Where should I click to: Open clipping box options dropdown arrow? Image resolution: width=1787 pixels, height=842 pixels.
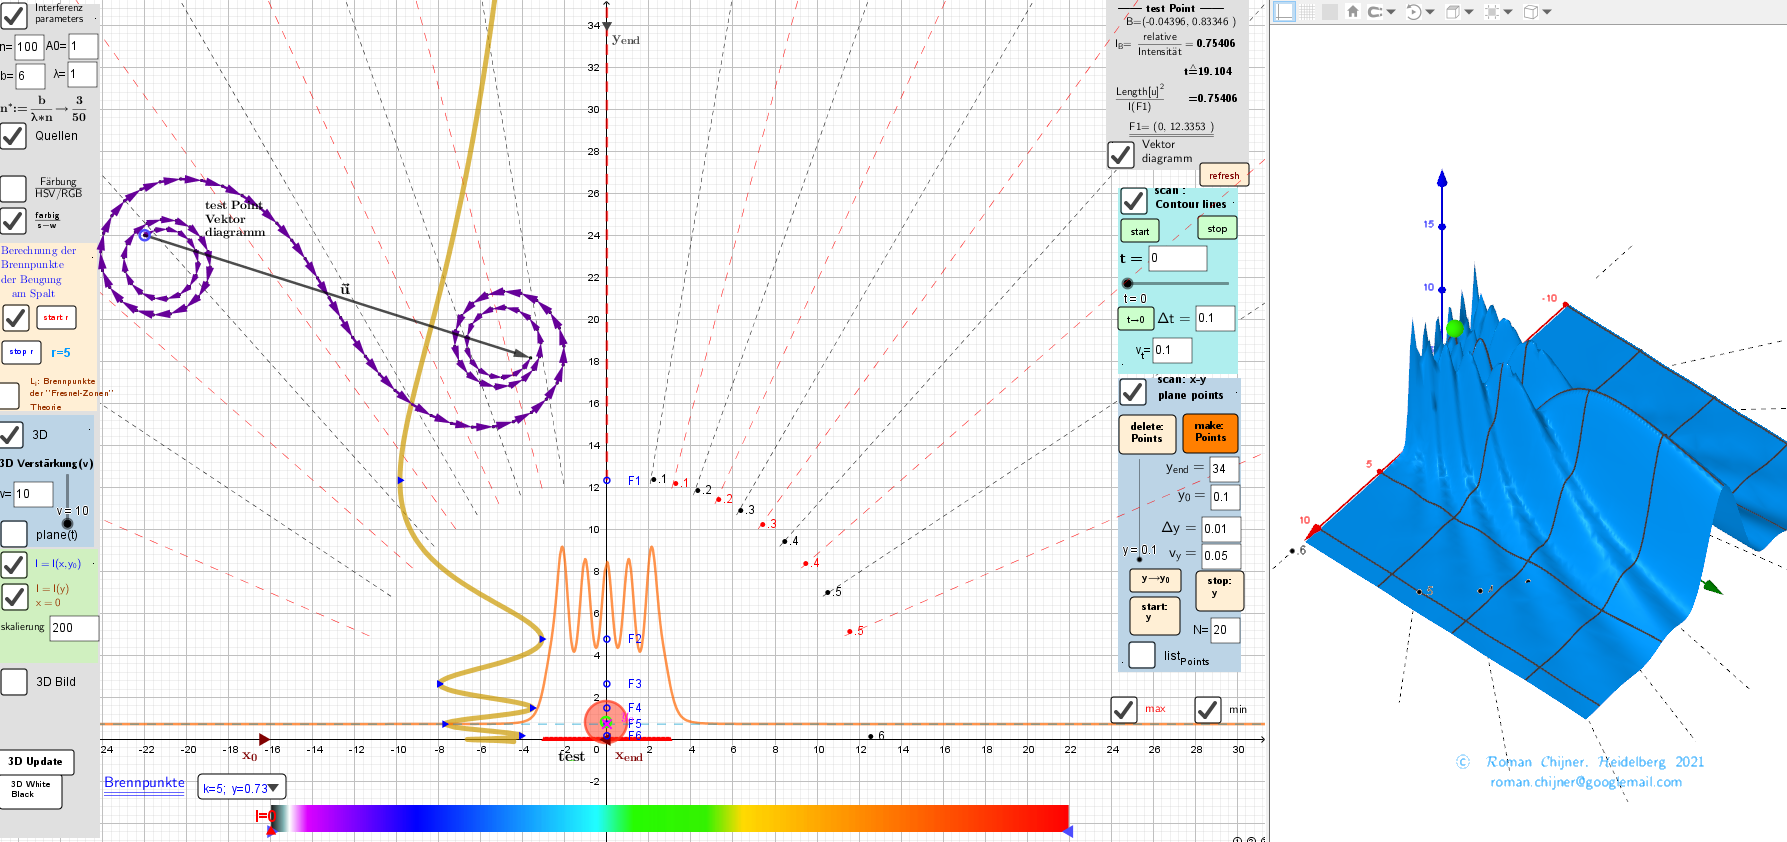1508,12
